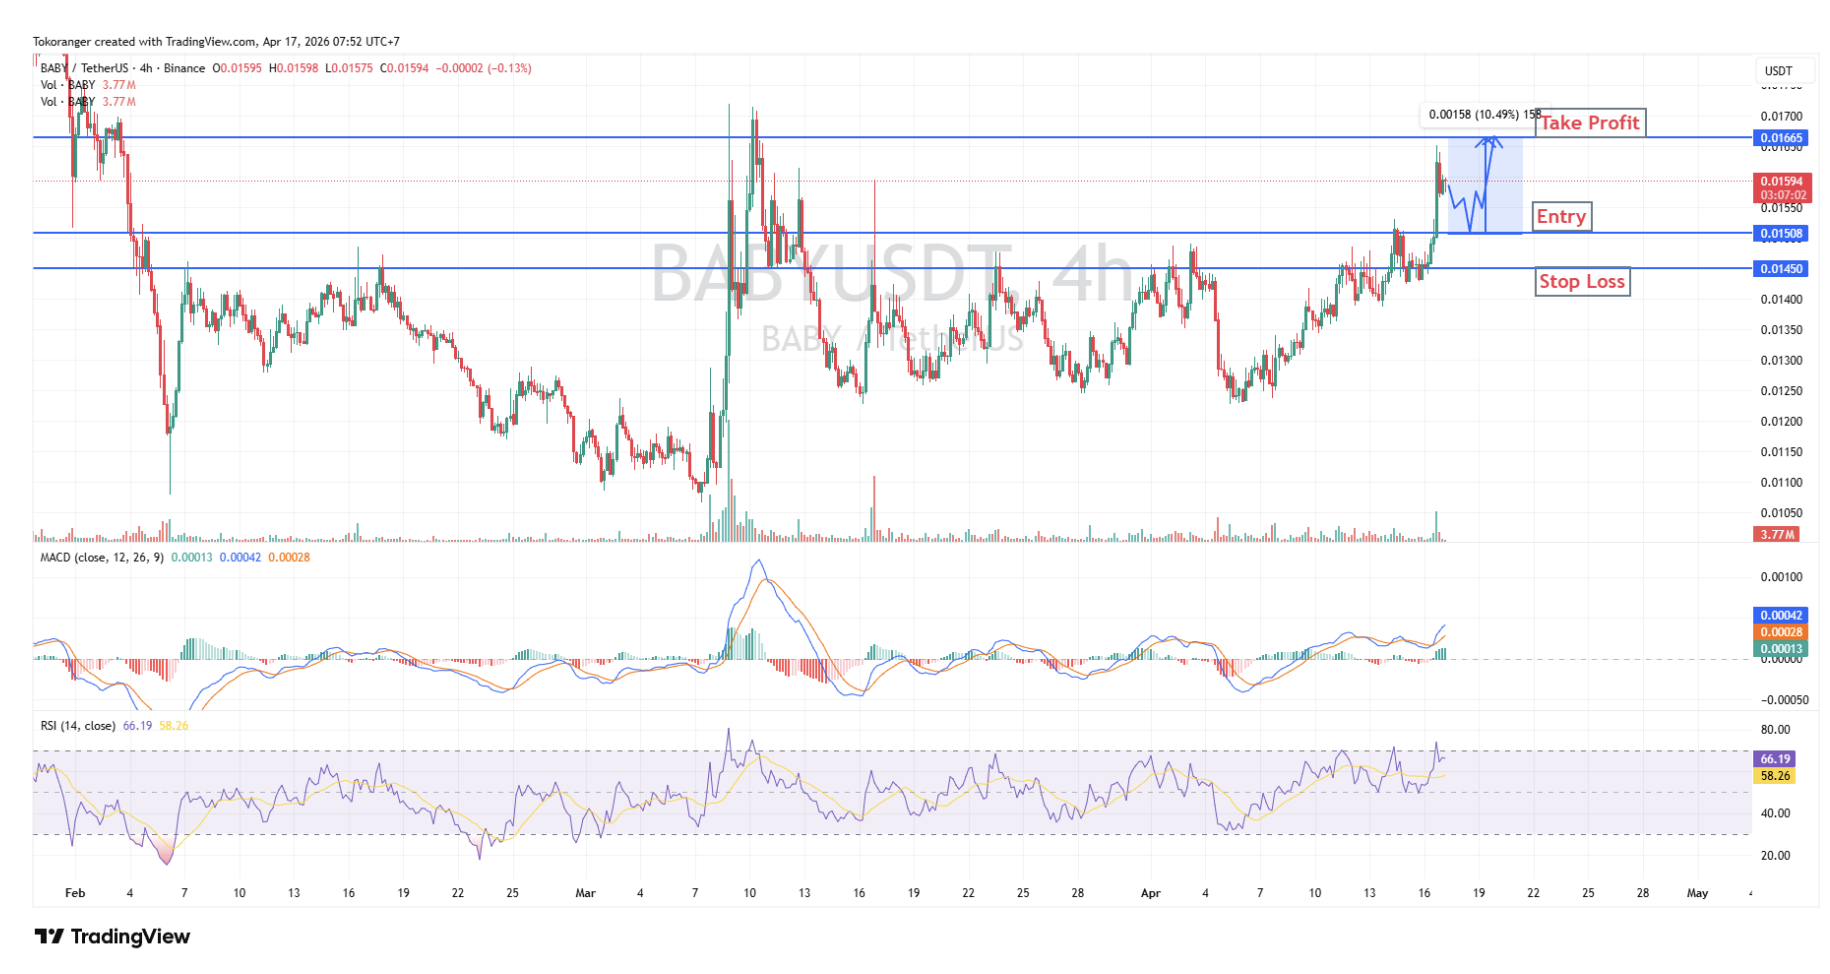This screenshot has width=1830, height=974.
Task: Click the Apr date on time axis
Action: tap(1150, 893)
